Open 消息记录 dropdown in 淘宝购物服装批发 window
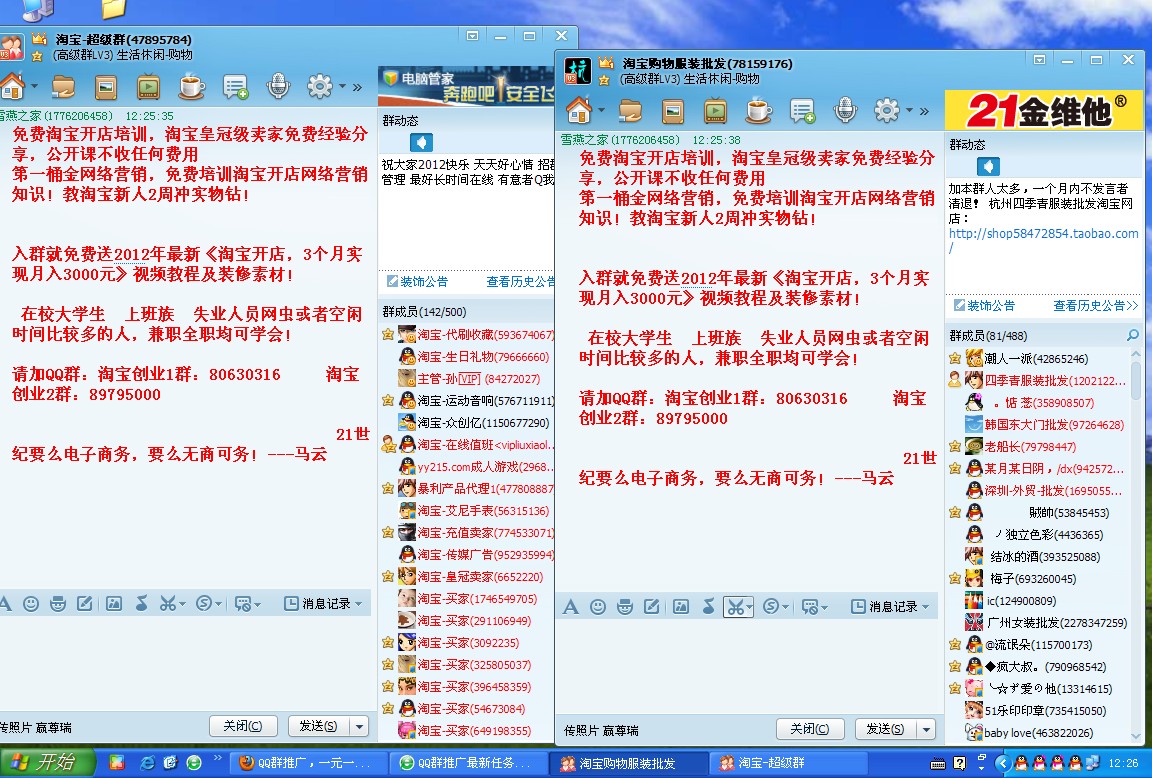 tap(890, 607)
